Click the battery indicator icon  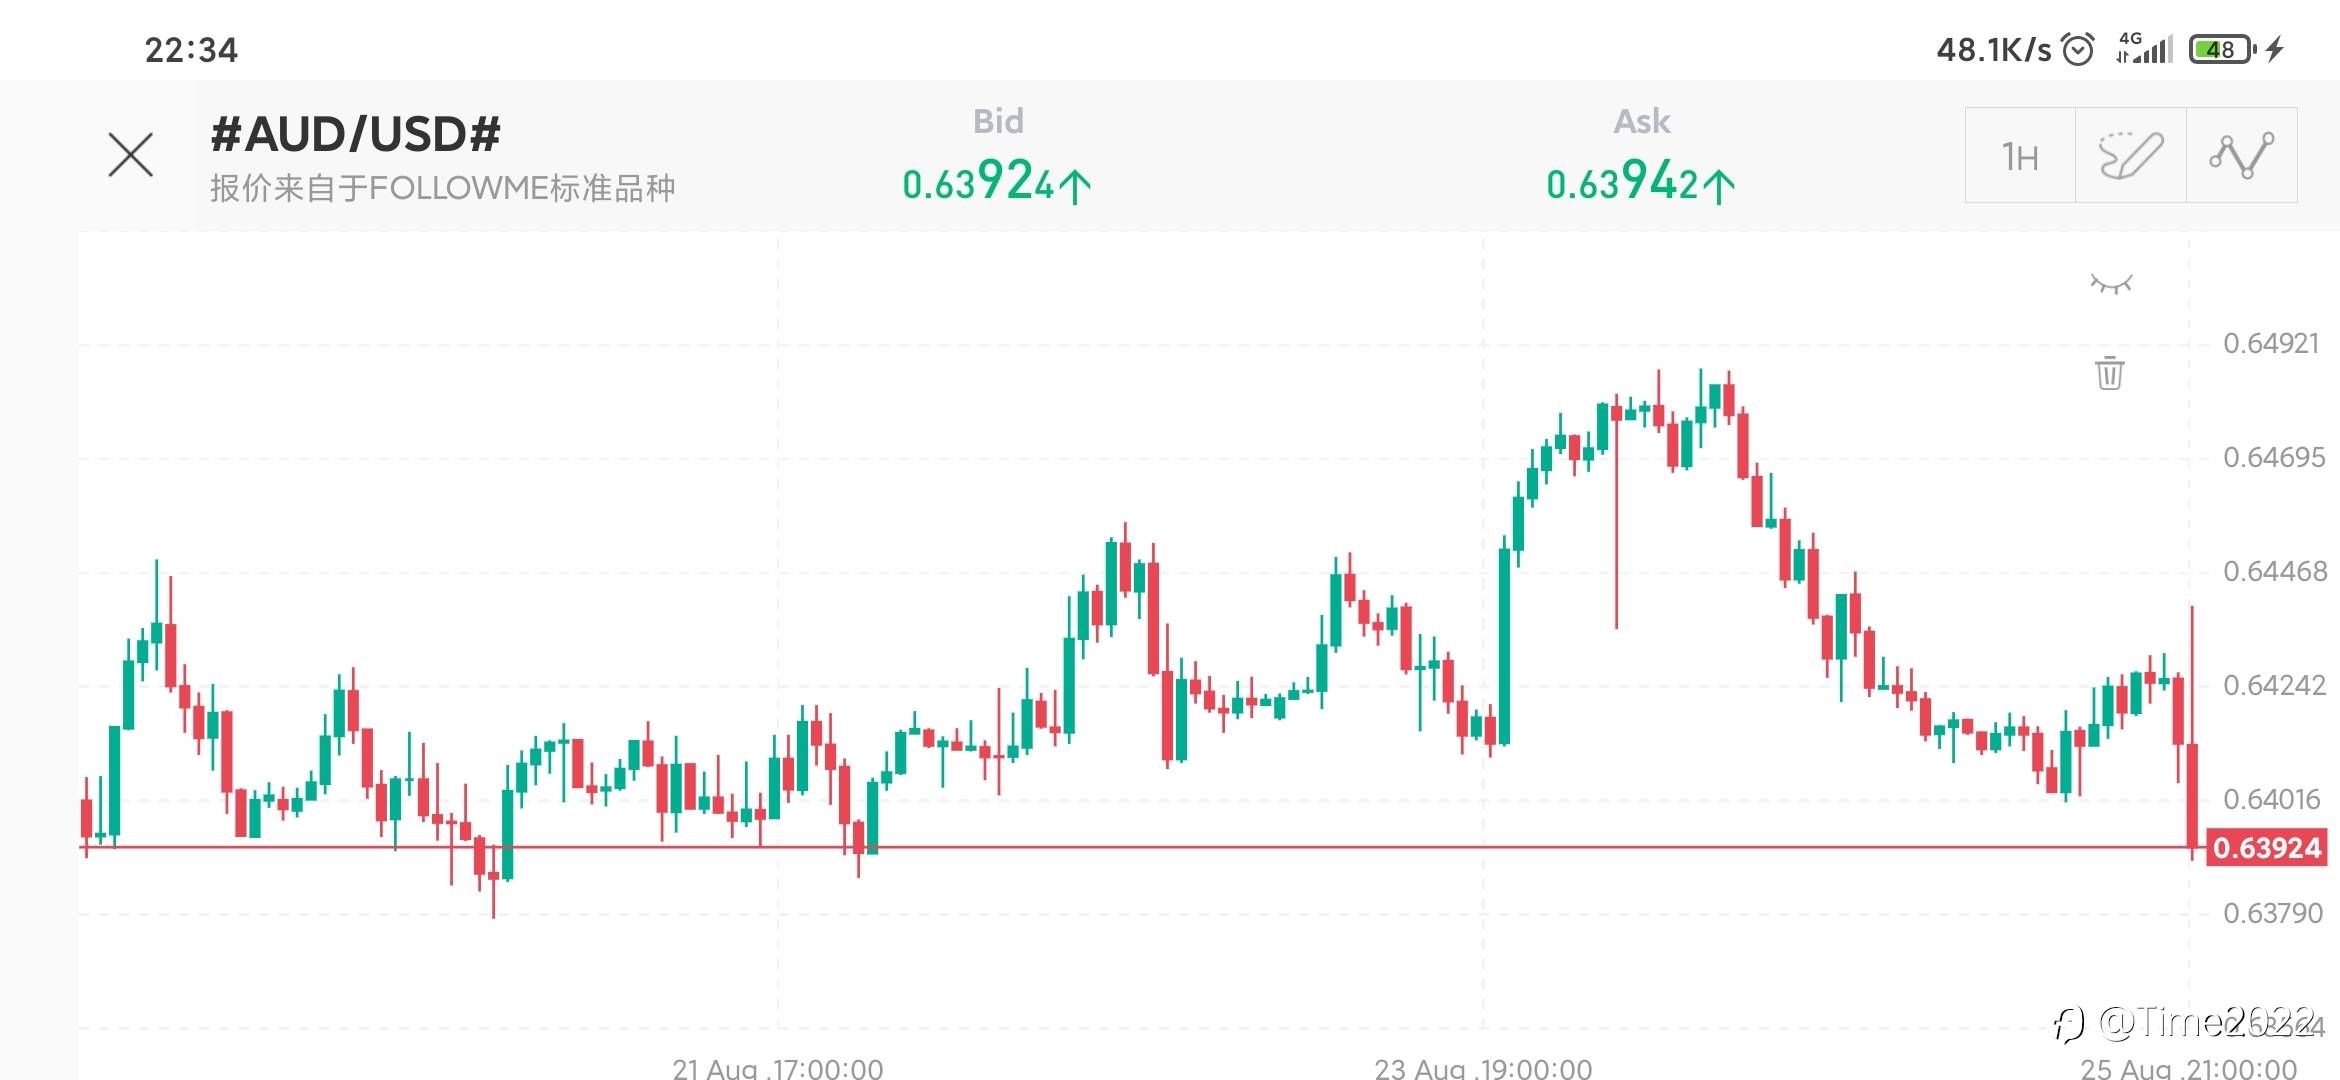(x=2220, y=49)
